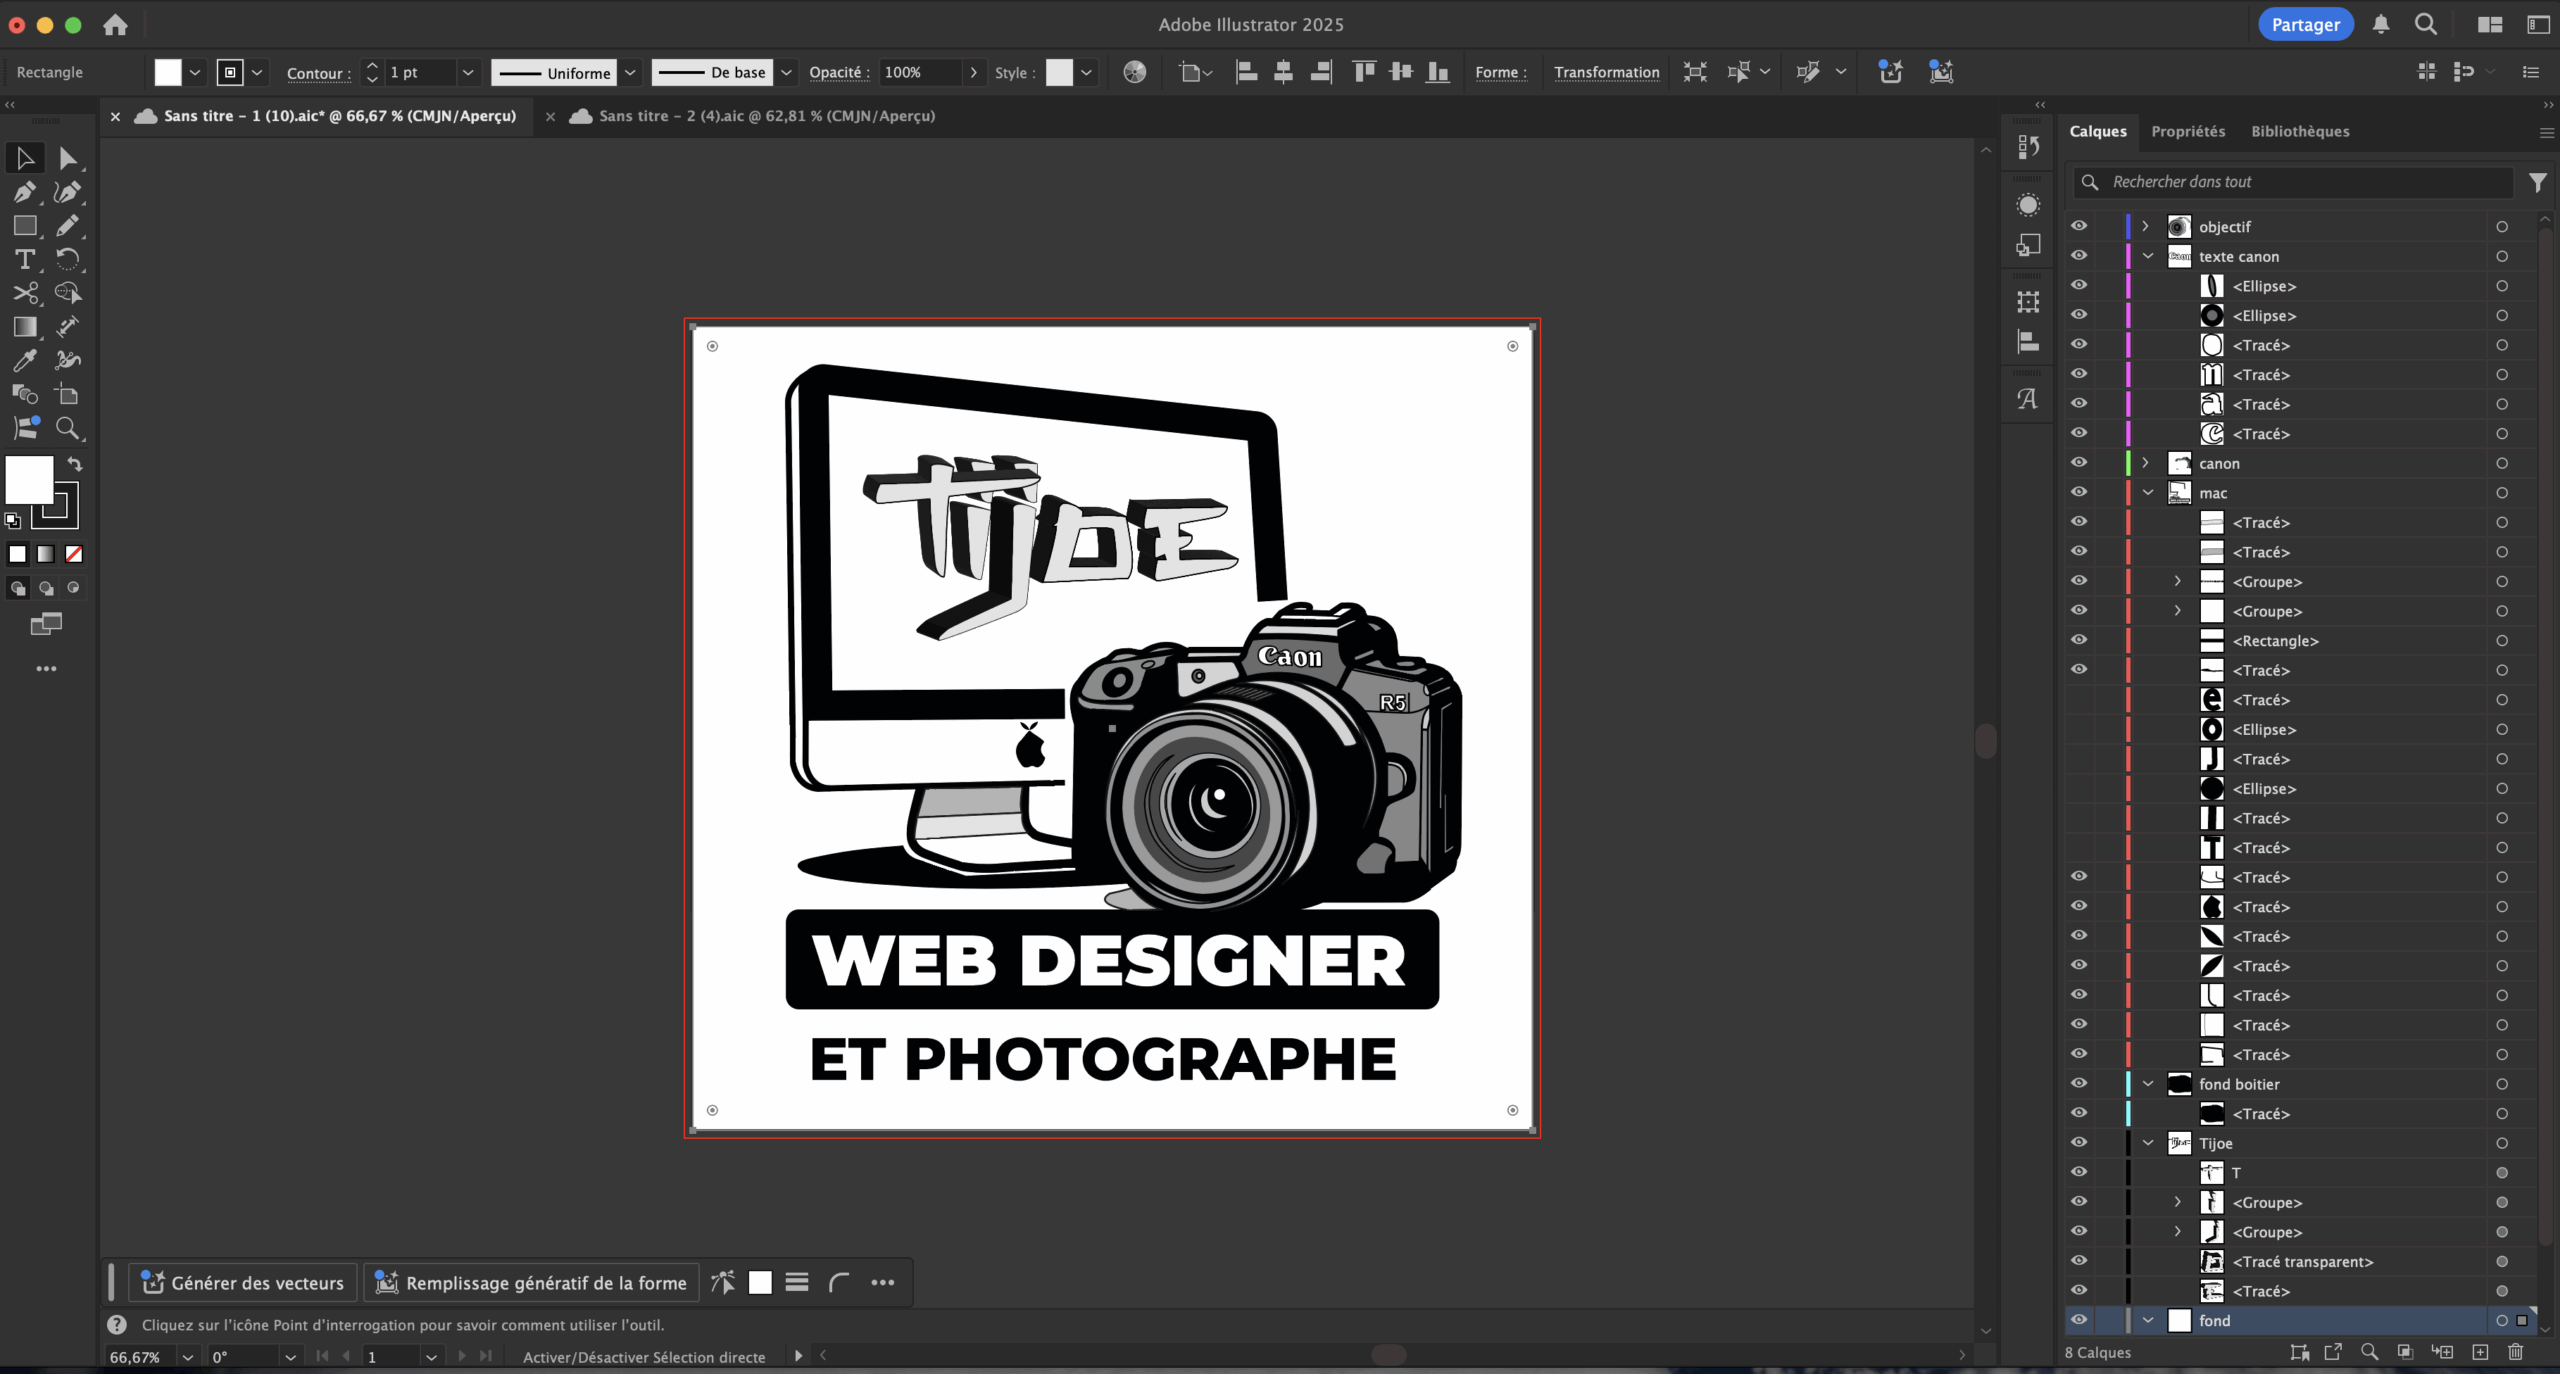The image size is (2560, 1374).
Task: Align objects horizontally left
Action: 1246,72
